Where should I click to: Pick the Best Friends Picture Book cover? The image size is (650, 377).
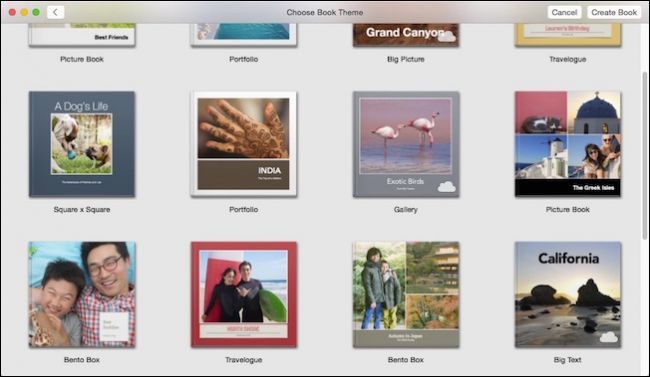[x=82, y=35]
